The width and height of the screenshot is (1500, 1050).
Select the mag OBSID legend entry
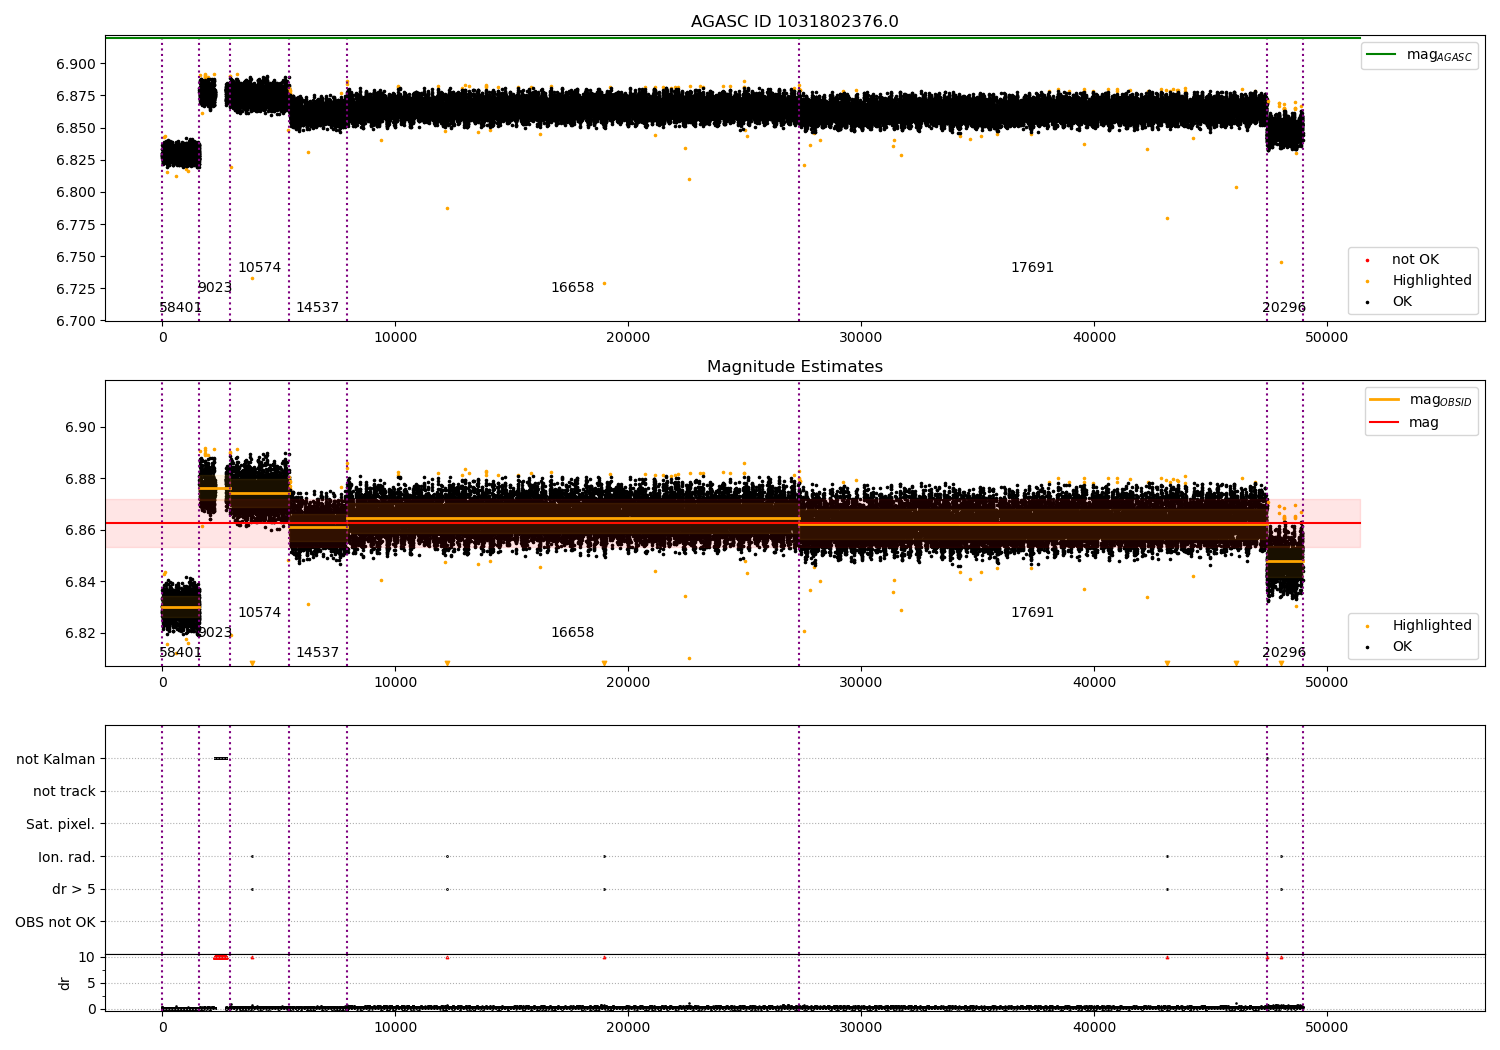tap(1420, 400)
